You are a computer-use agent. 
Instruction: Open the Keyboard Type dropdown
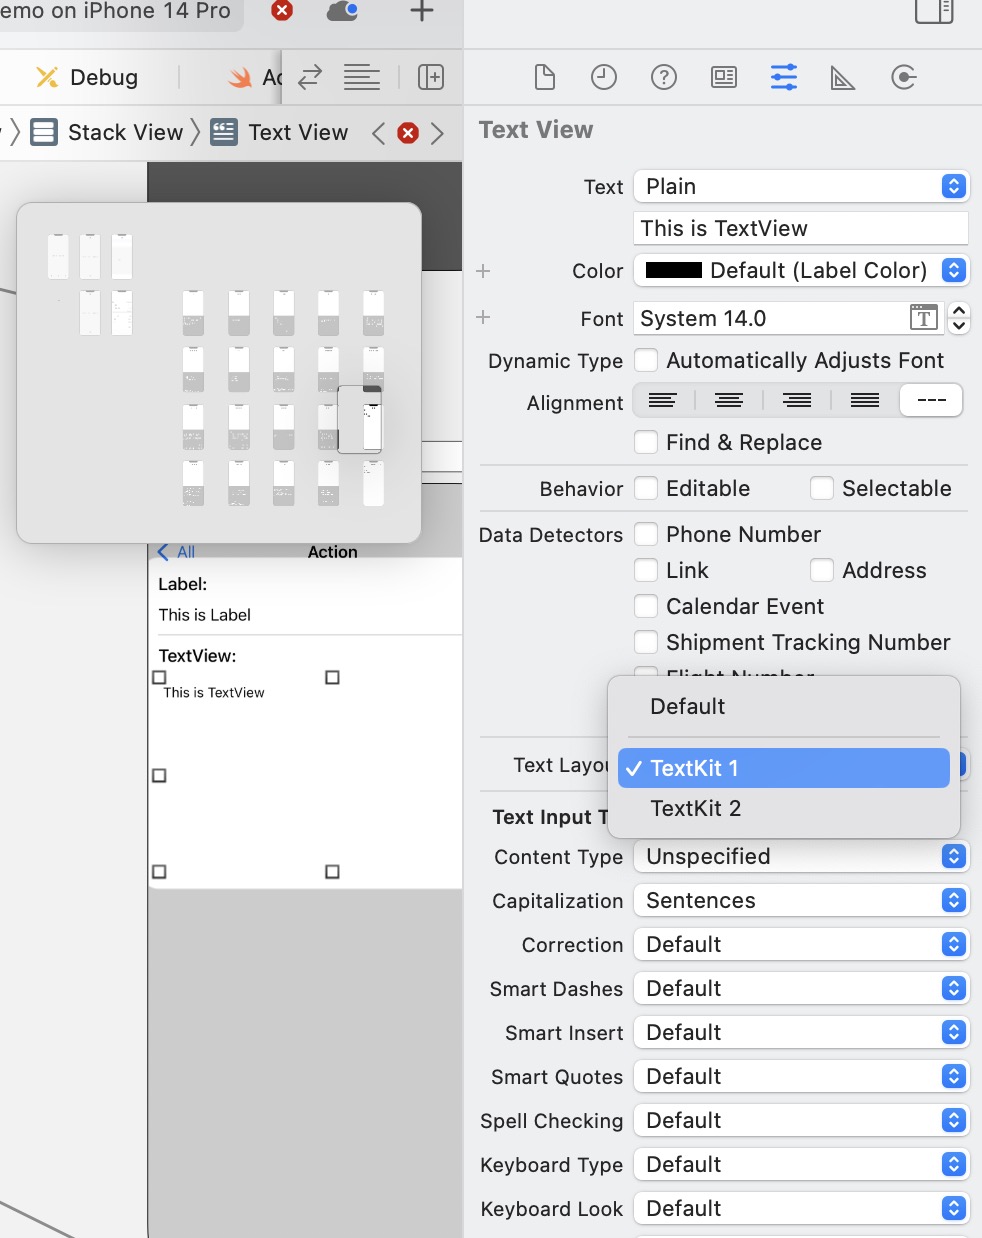pyautogui.click(x=801, y=1164)
